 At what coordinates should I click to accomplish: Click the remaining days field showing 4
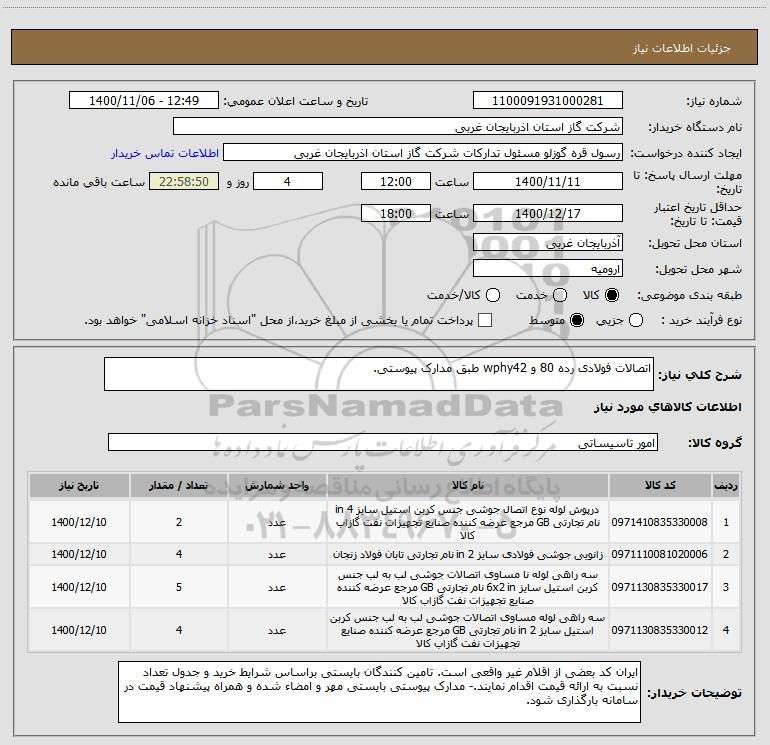tap(288, 181)
